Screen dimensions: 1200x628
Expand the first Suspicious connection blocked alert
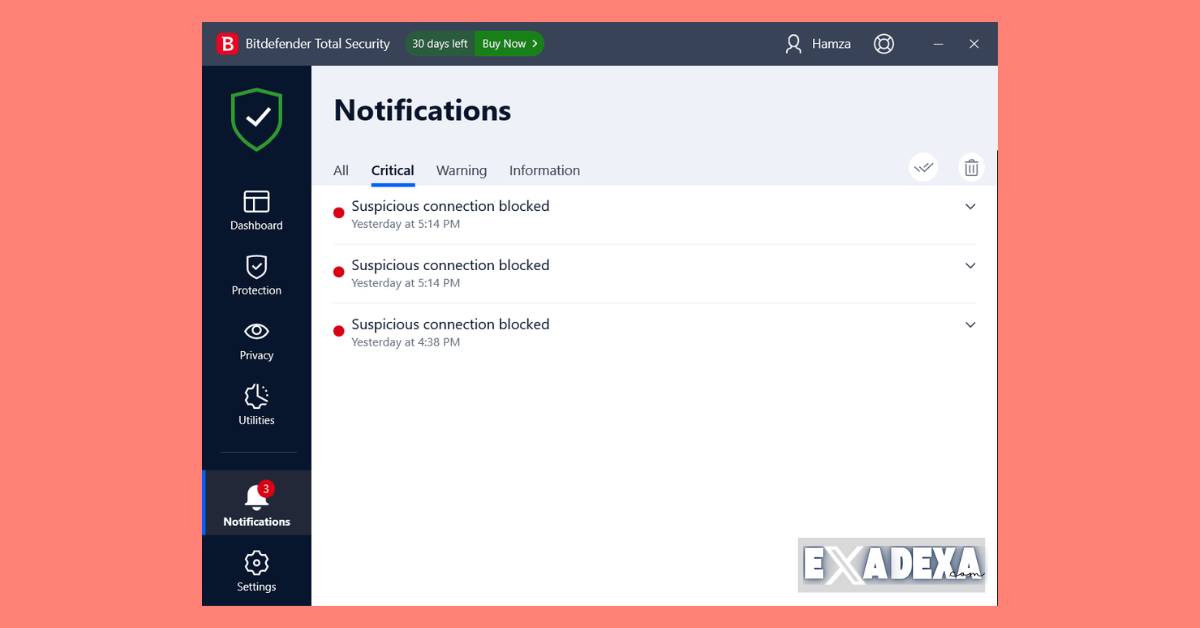pyautogui.click(x=969, y=206)
